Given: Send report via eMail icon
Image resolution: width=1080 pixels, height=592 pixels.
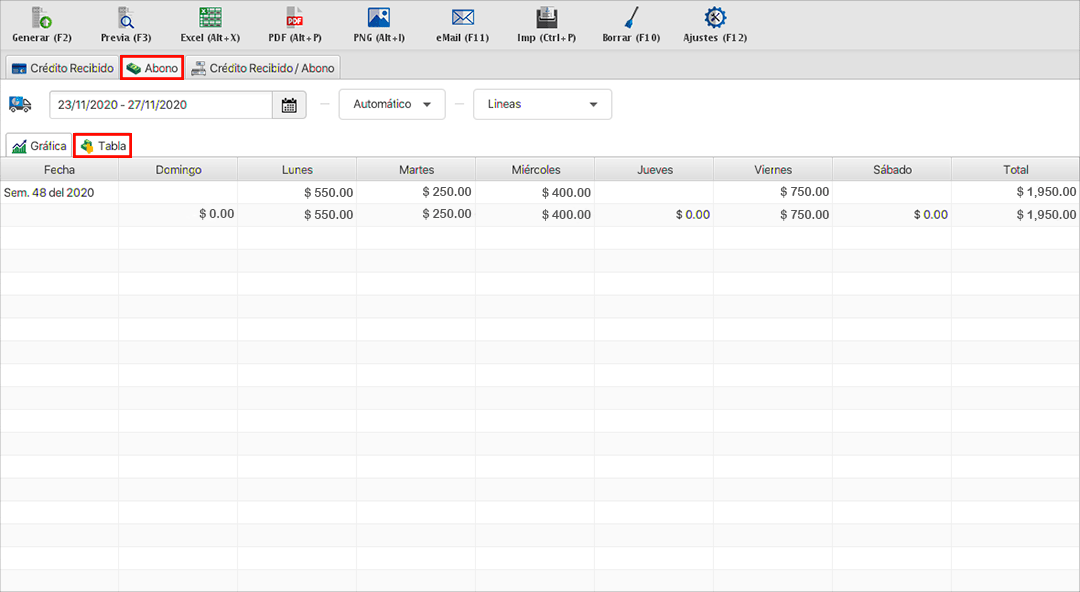Looking at the screenshot, I should click(462, 18).
